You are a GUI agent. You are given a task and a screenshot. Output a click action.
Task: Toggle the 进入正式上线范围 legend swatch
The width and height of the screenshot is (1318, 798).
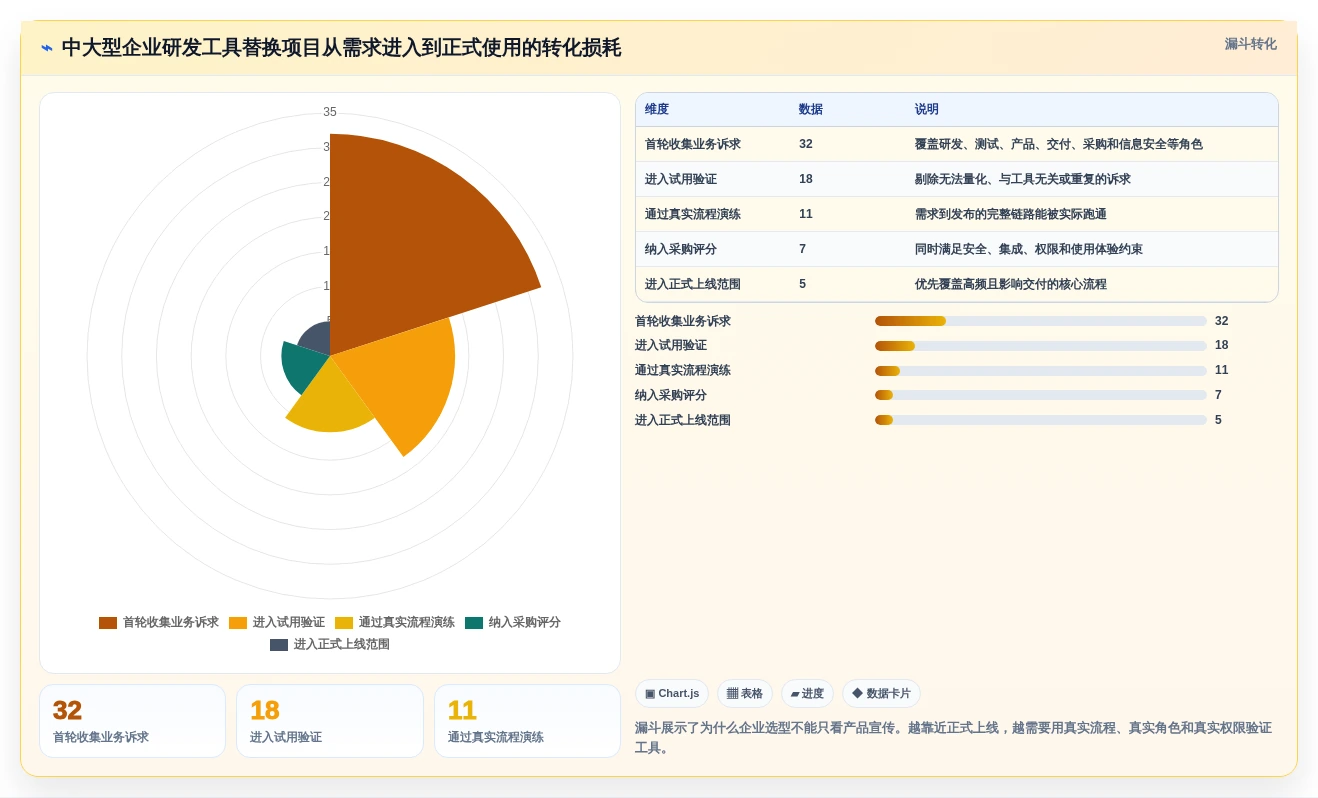[x=279, y=645]
